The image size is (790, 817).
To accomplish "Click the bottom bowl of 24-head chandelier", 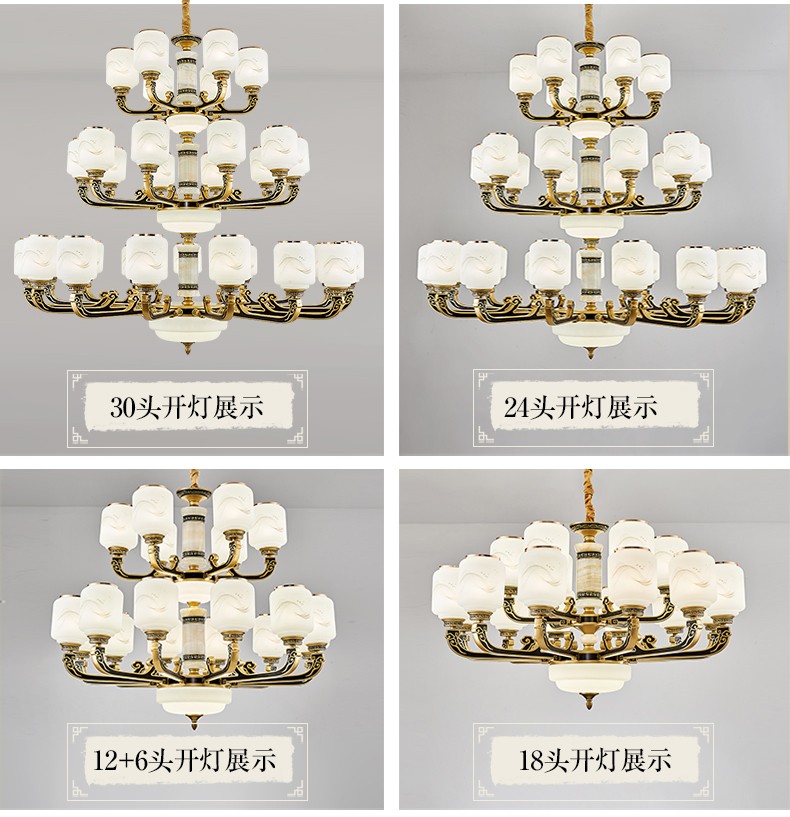I will [590, 333].
